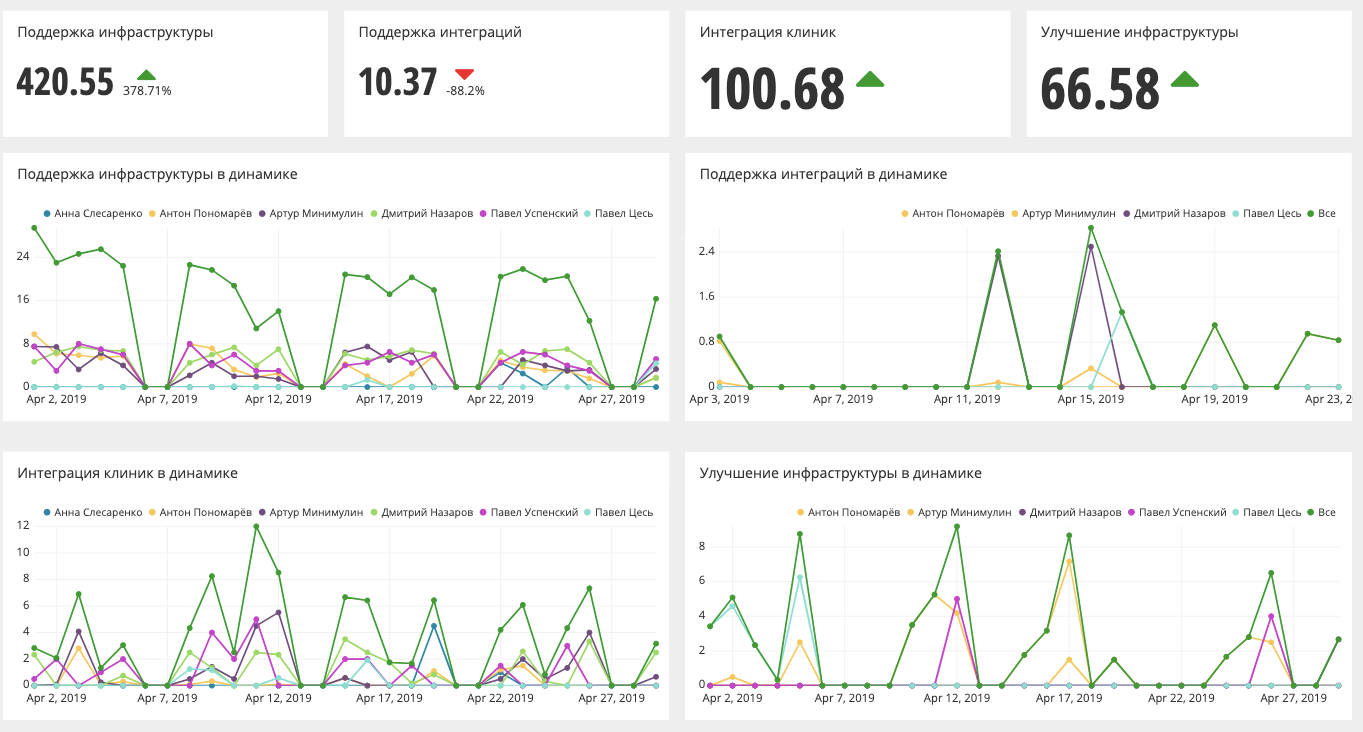Hide Павел Успенский in Интеграция клиник legend
1363x732 pixels.
click(529, 512)
